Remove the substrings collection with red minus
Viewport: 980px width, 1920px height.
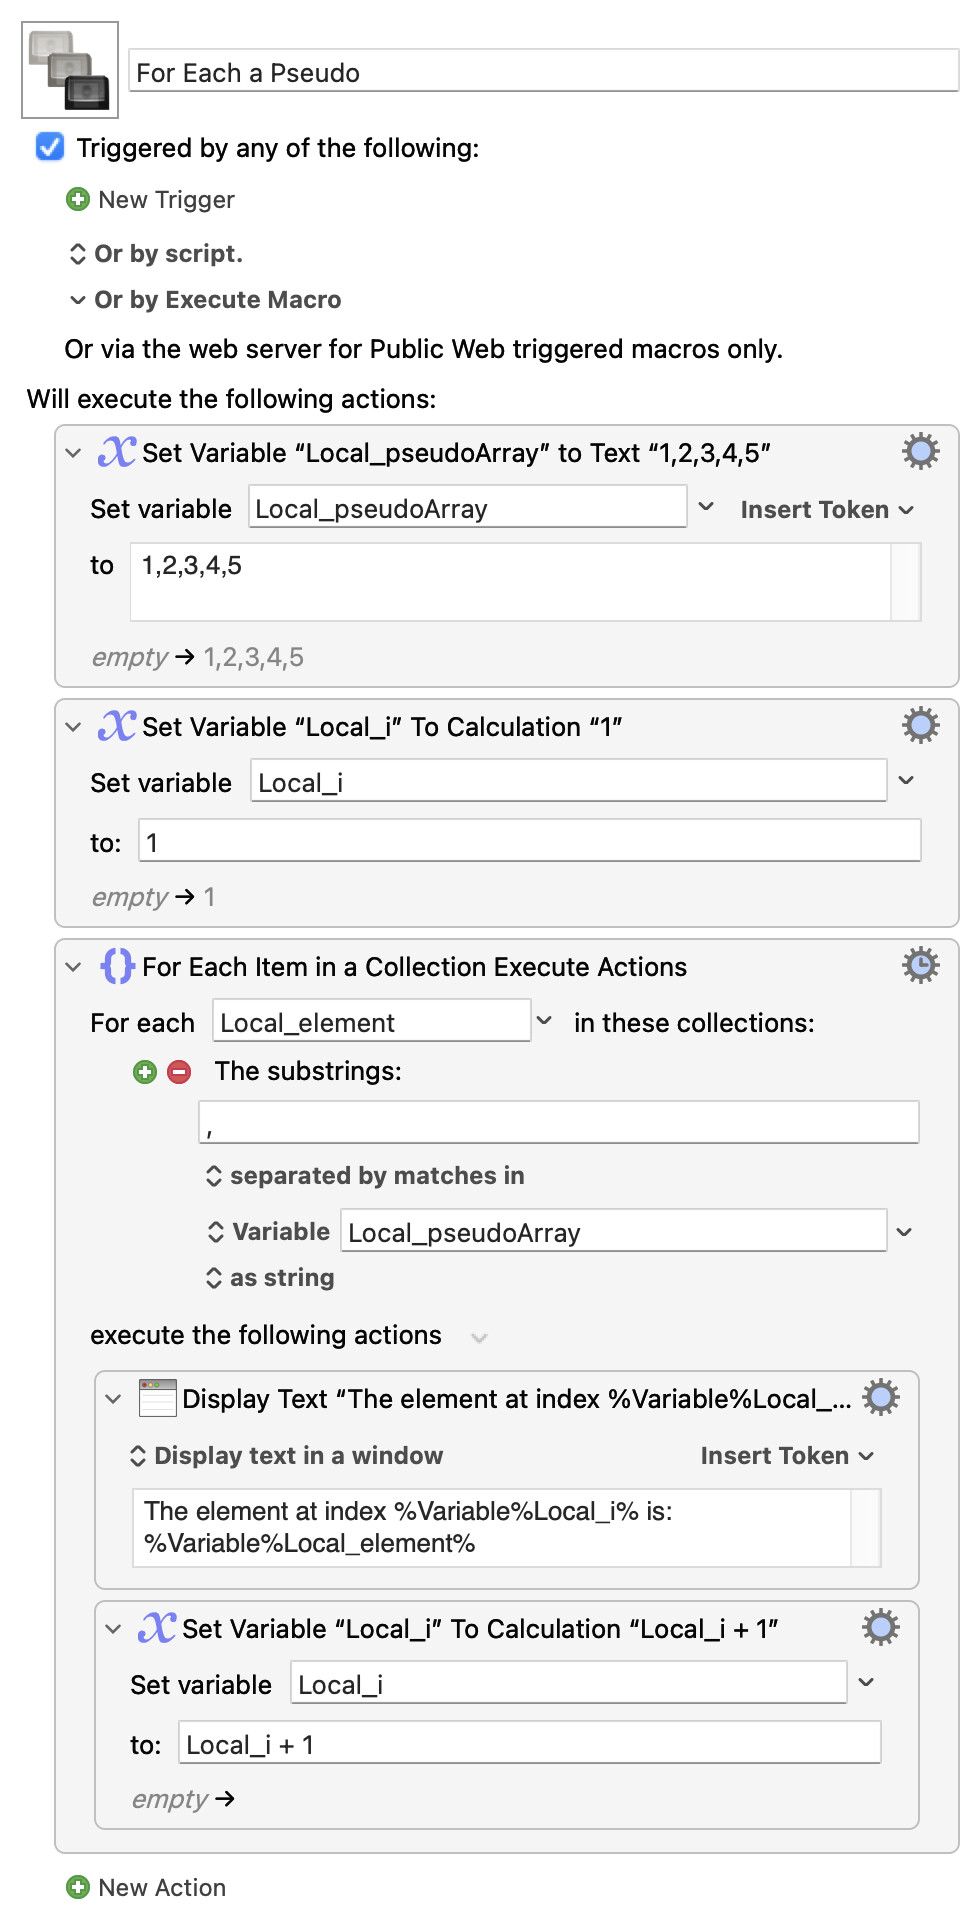[x=179, y=1072]
